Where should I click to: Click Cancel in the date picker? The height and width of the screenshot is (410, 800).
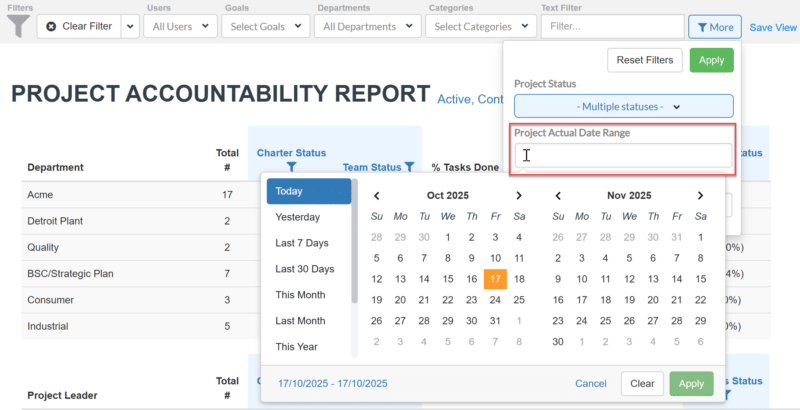click(590, 383)
